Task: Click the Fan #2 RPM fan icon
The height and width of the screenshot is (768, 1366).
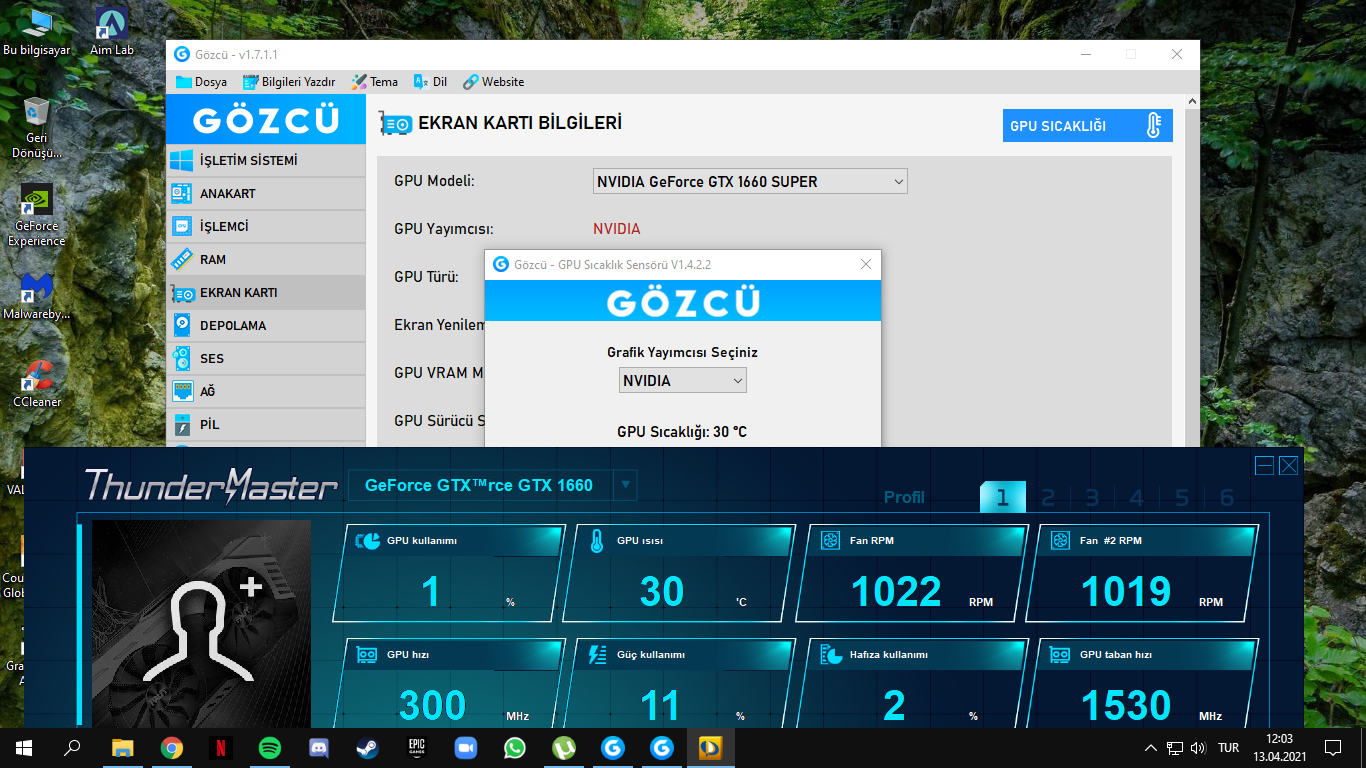Action: 1060,541
